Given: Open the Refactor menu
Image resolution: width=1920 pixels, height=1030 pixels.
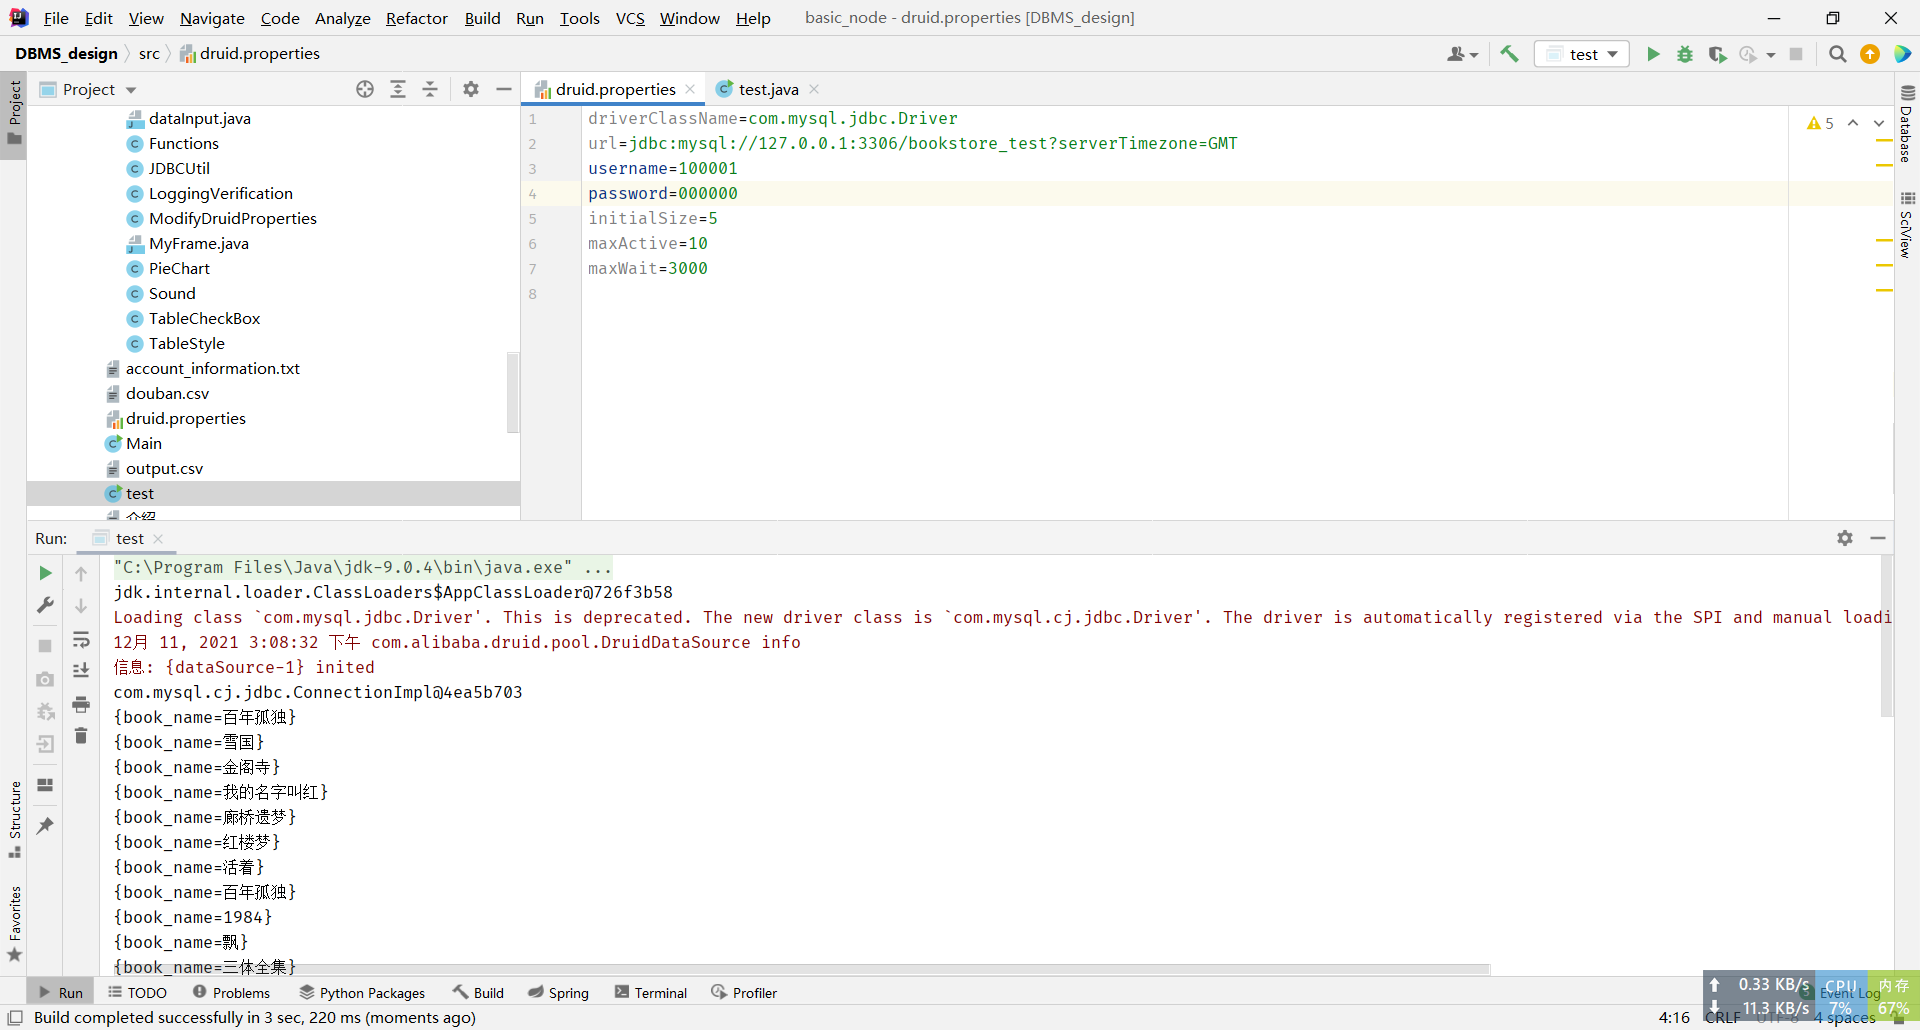Looking at the screenshot, I should tap(417, 18).
